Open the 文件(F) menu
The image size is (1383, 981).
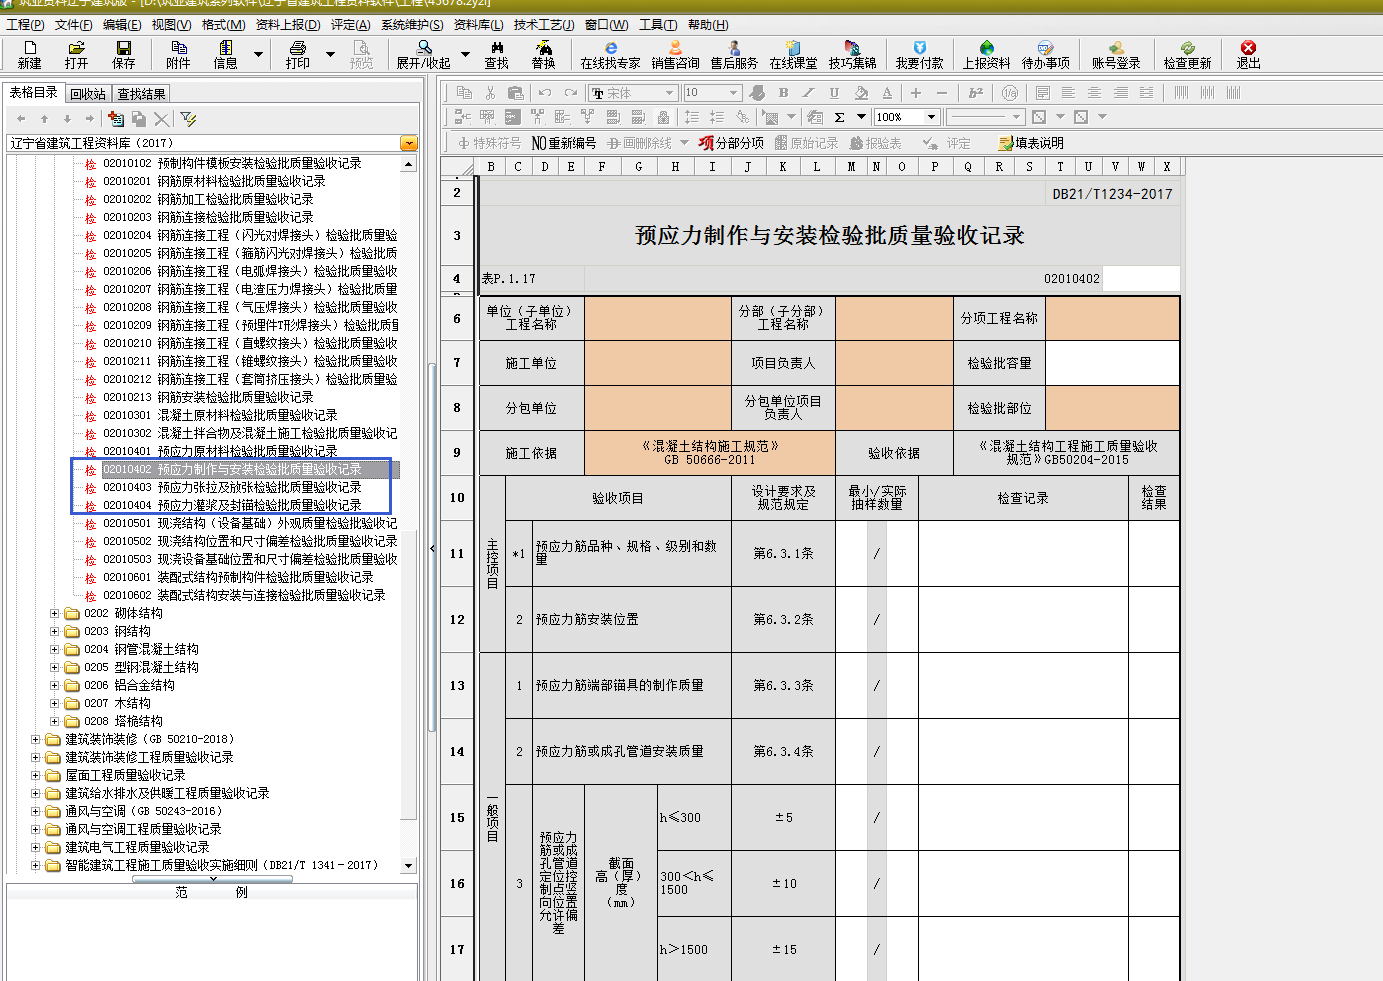click(73, 24)
